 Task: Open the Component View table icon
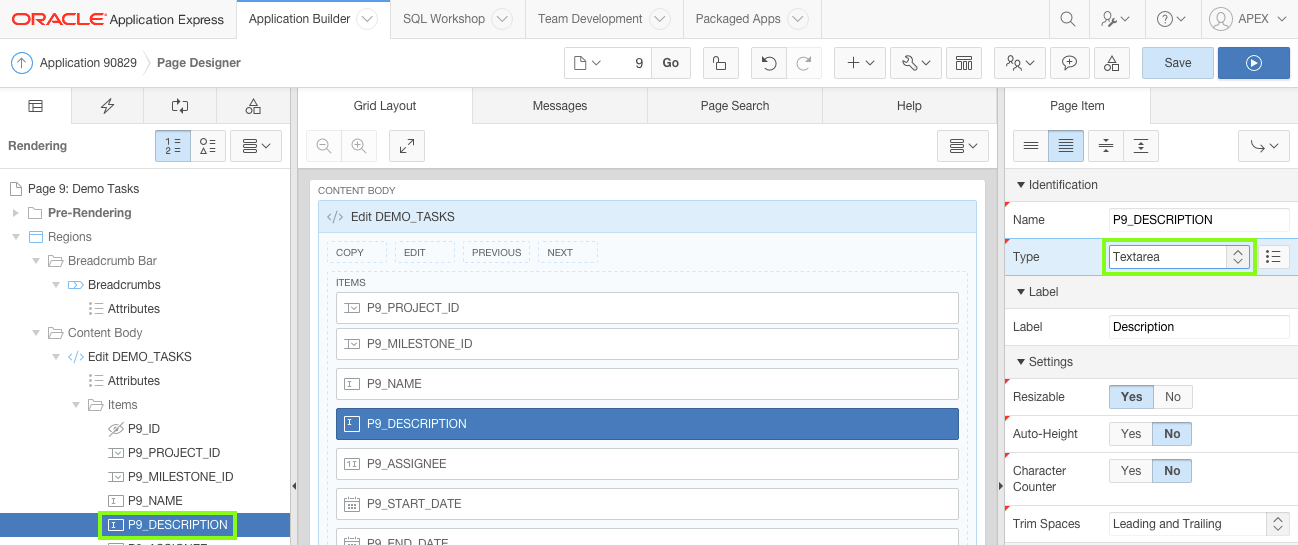coord(964,63)
